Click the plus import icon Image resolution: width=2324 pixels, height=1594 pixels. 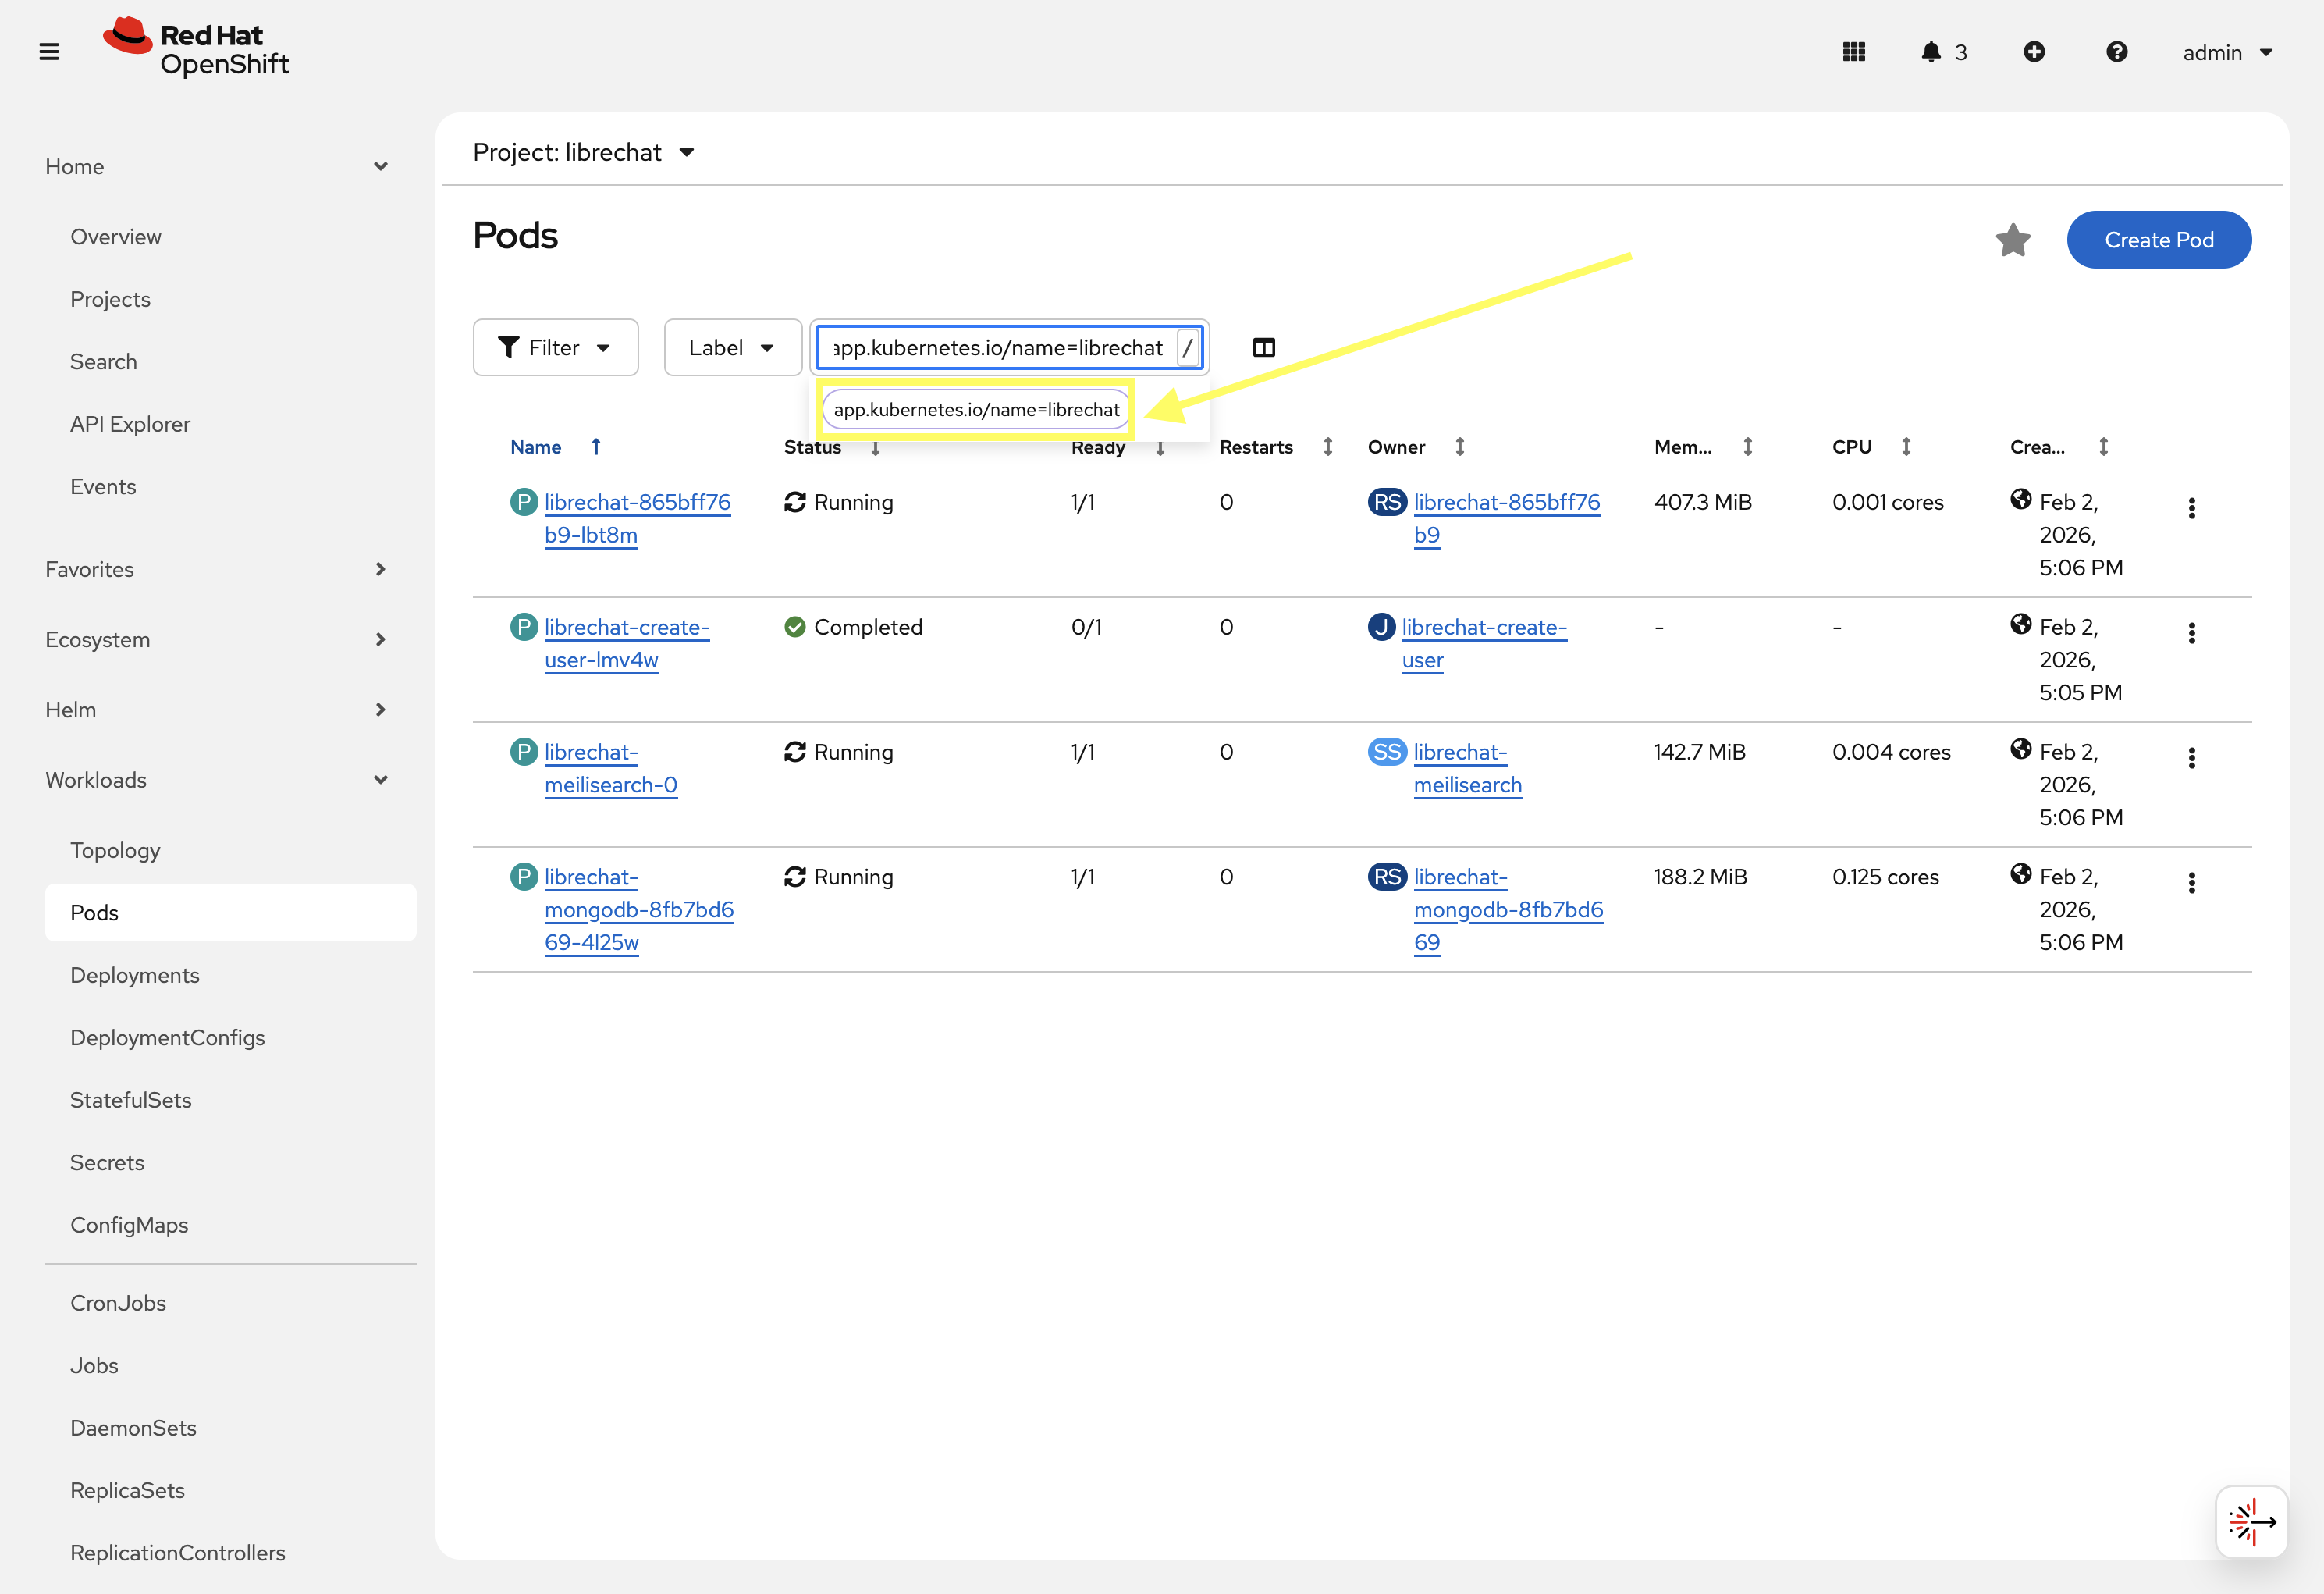(x=2033, y=51)
